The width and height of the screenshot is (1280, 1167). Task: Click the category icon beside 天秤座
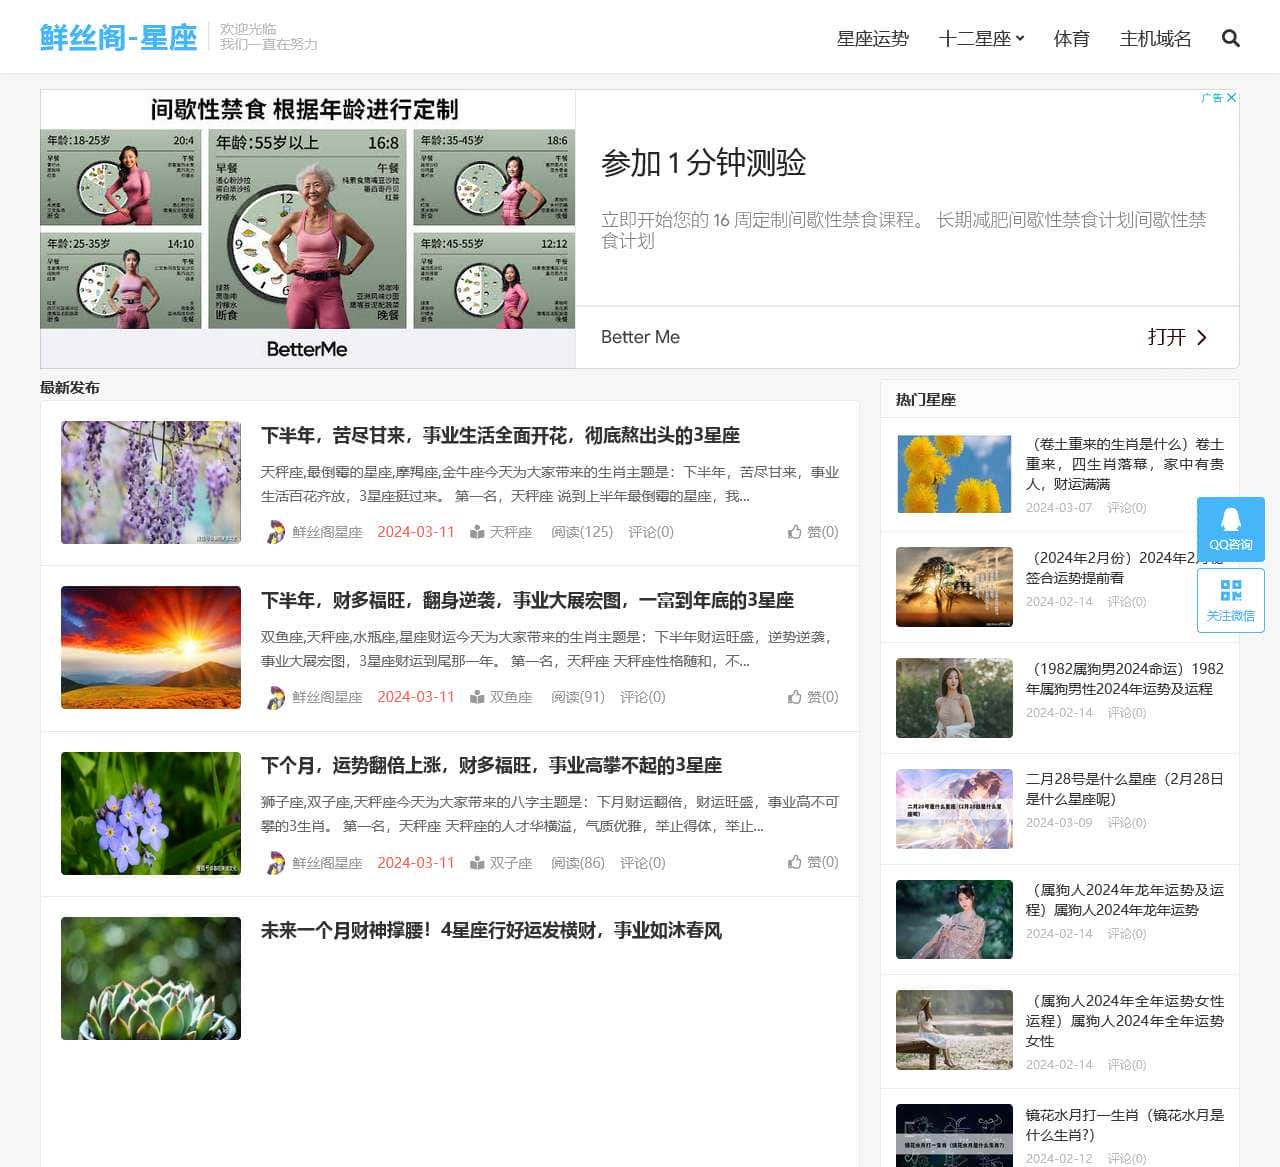(x=478, y=532)
